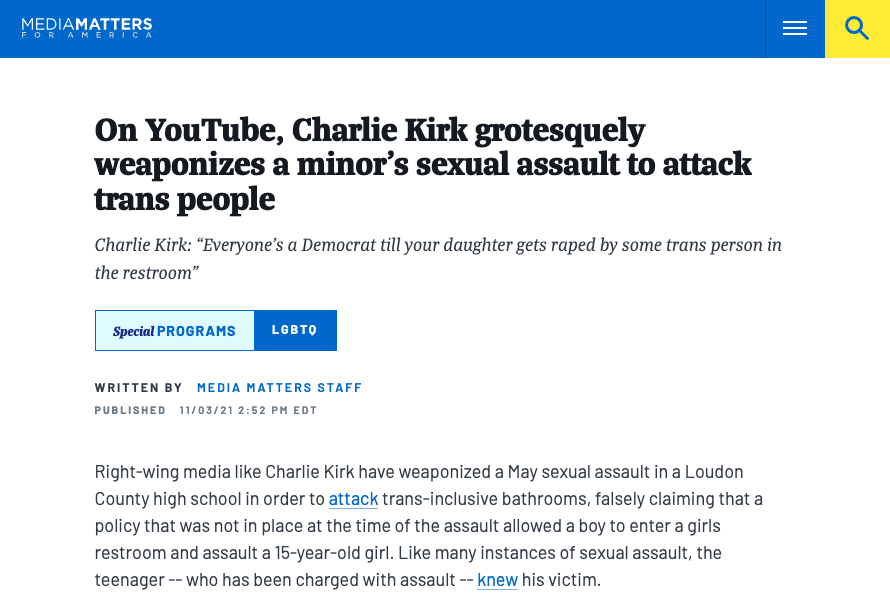Click the word "County" in the paragraph
The width and height of the screenshot is (890, 608).
pos(121,499)
